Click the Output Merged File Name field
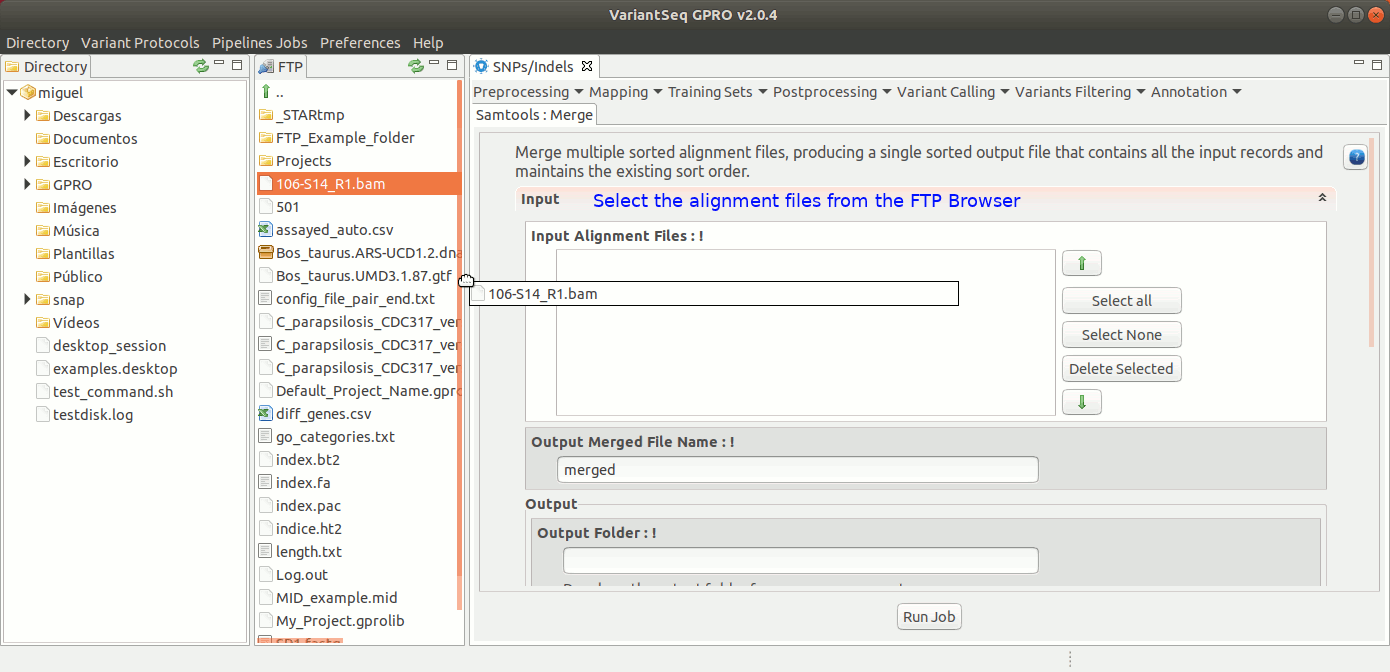This screenshot has height=672, width=1390. point(797,470)
